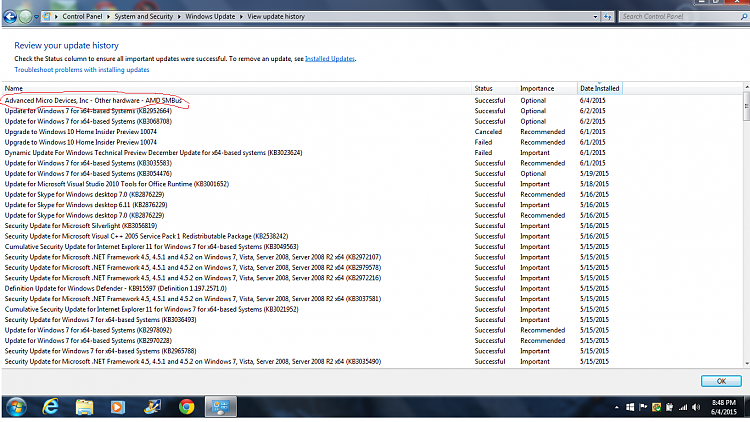750x422 pixels.
Task: Open Troubleshoot problems with installing updates link
Action: [82, 69]
